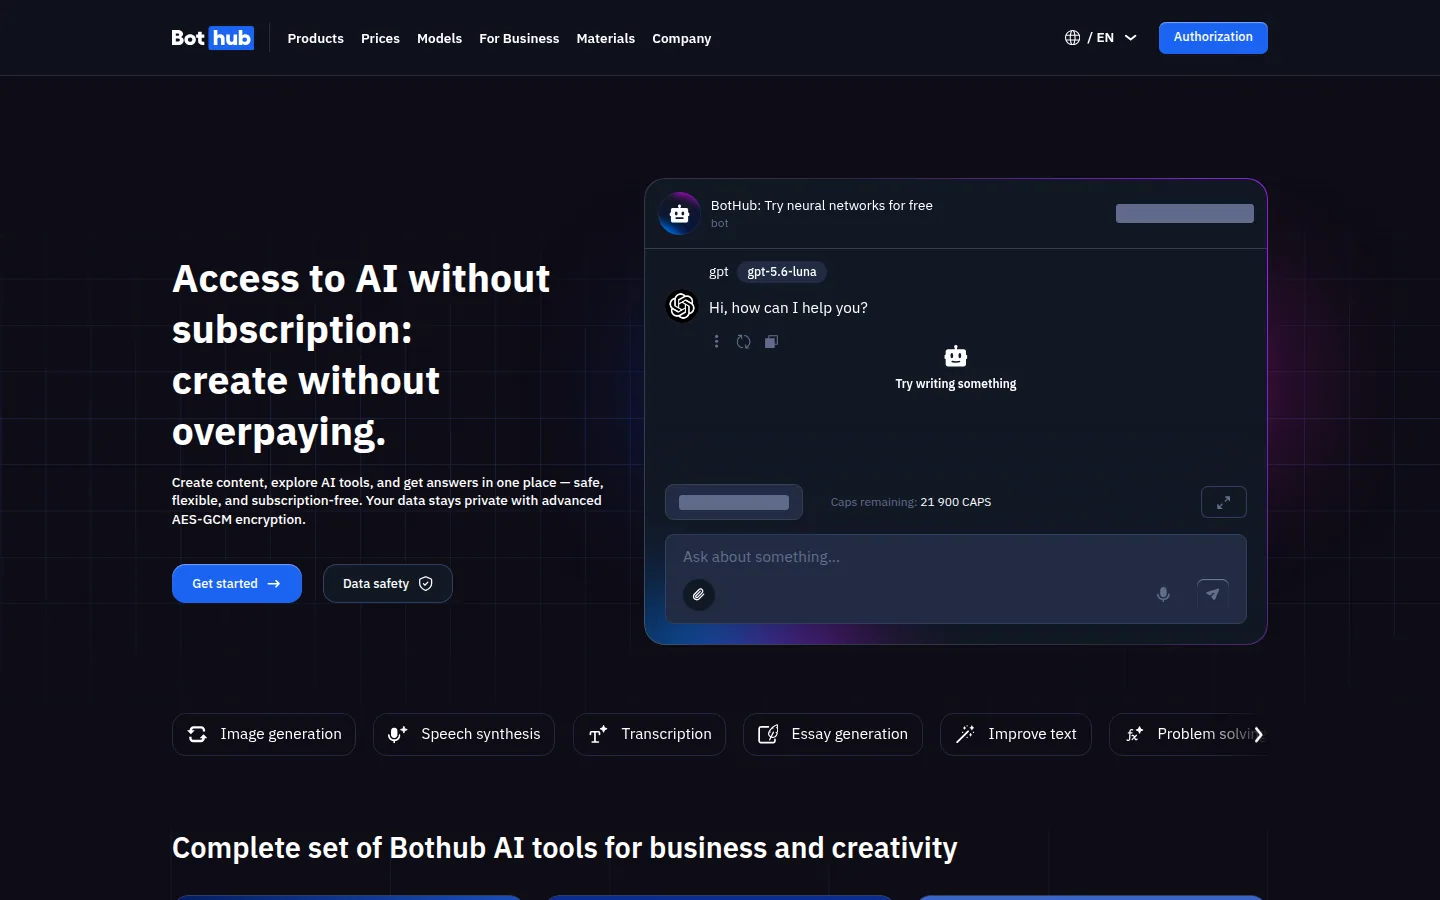Image resolution: width=1440 pixels, height=900 pixels.
Task: Attach a file with the paperclip icon
Action: point(699,595)
